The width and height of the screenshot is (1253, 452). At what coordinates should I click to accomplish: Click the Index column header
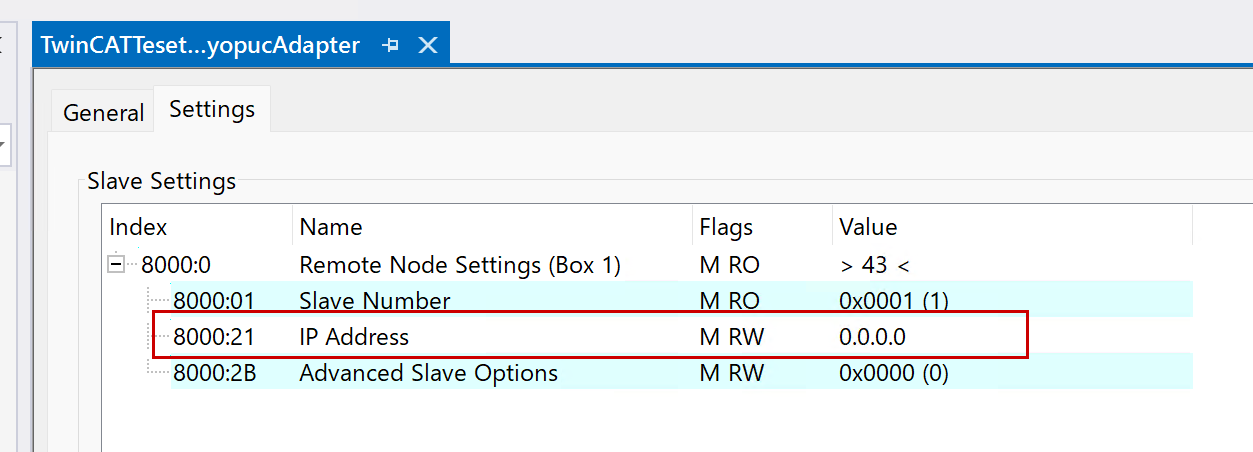tap(138, 227)
